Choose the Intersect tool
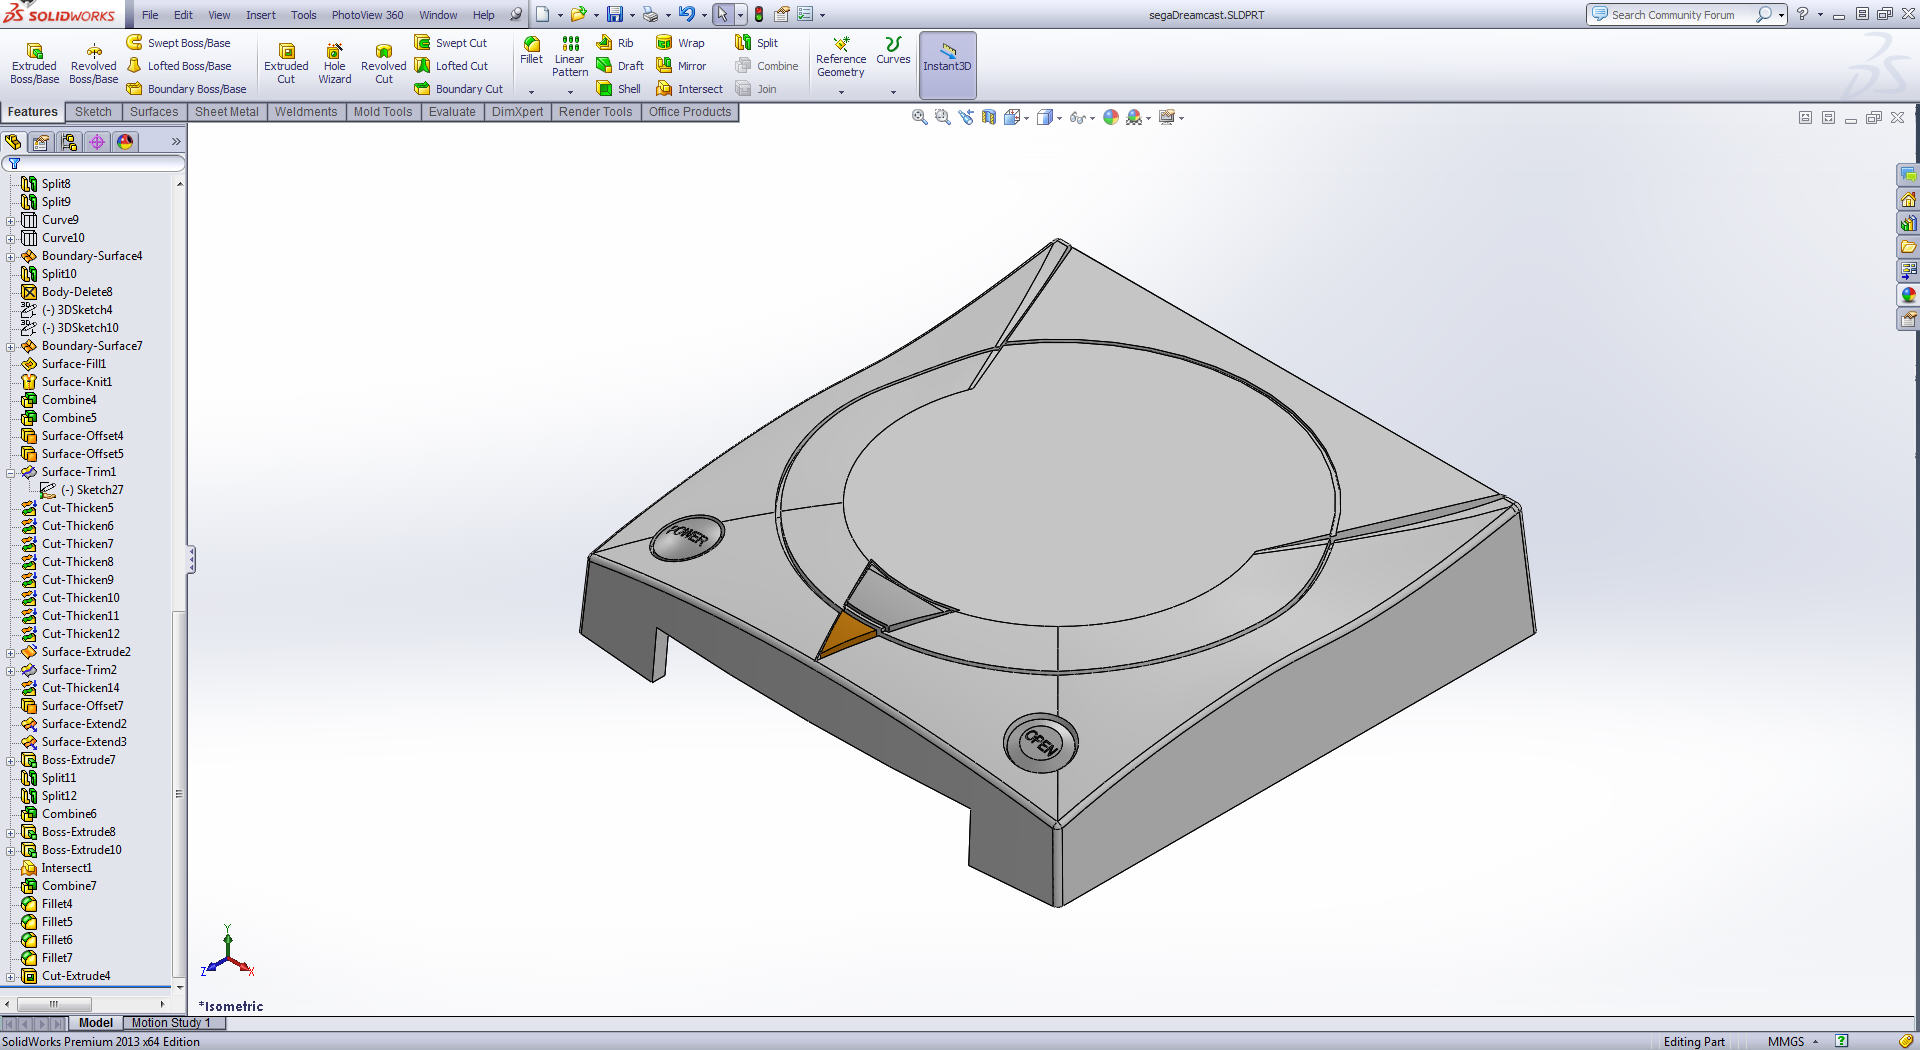The height and width of the screenshot is (1050, 1920). coord(689,89)
